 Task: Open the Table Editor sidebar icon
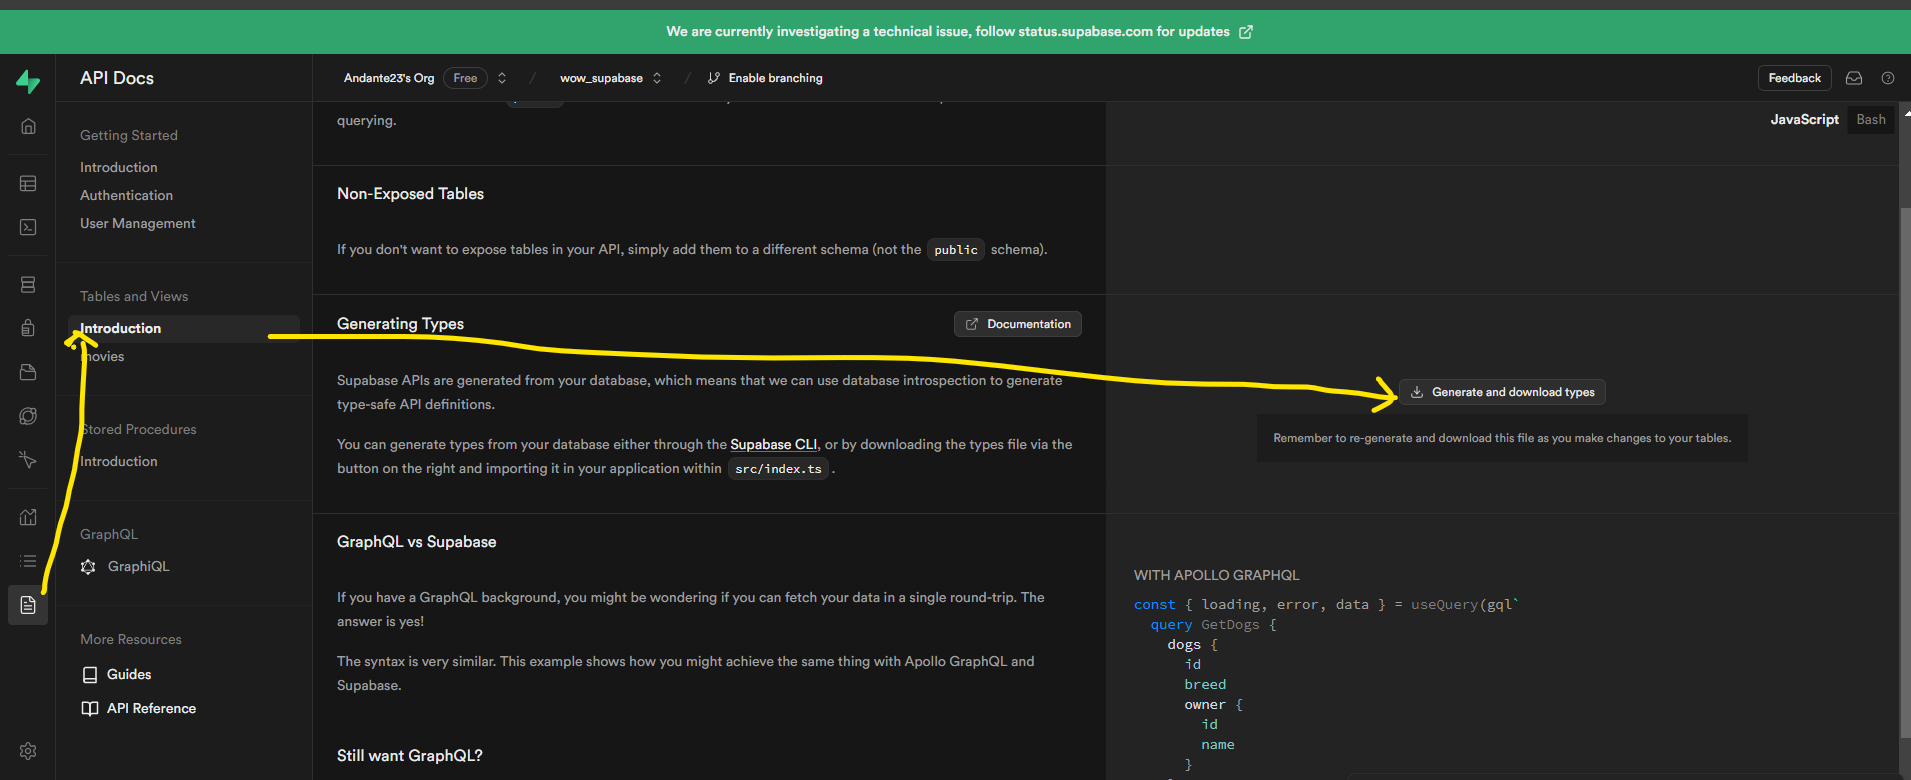28,184
